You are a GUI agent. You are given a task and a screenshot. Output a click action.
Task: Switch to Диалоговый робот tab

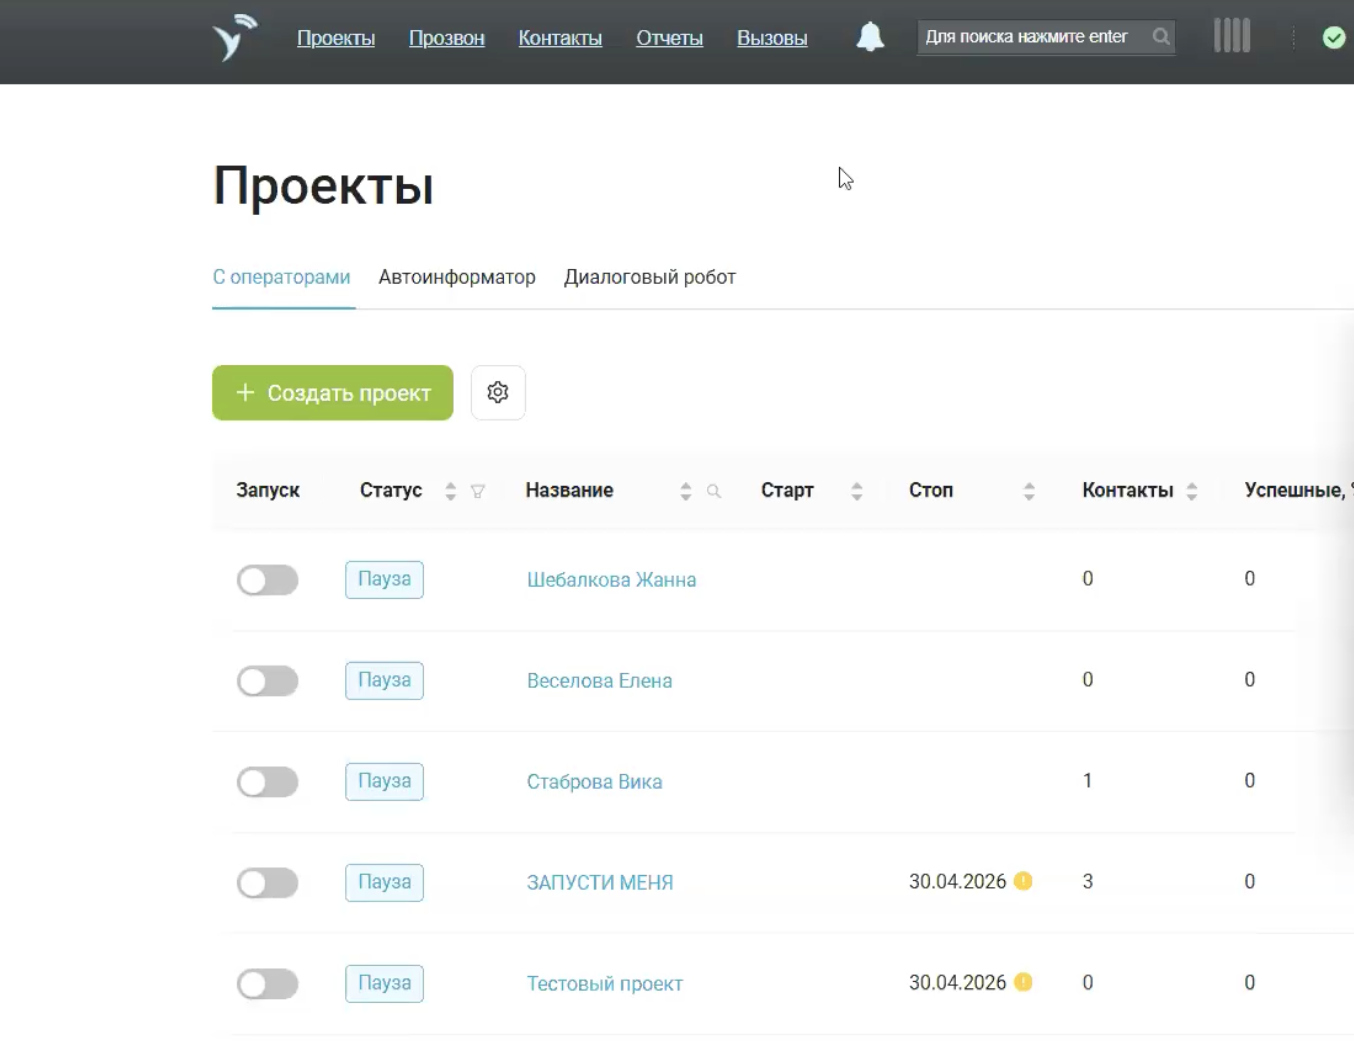650,277
